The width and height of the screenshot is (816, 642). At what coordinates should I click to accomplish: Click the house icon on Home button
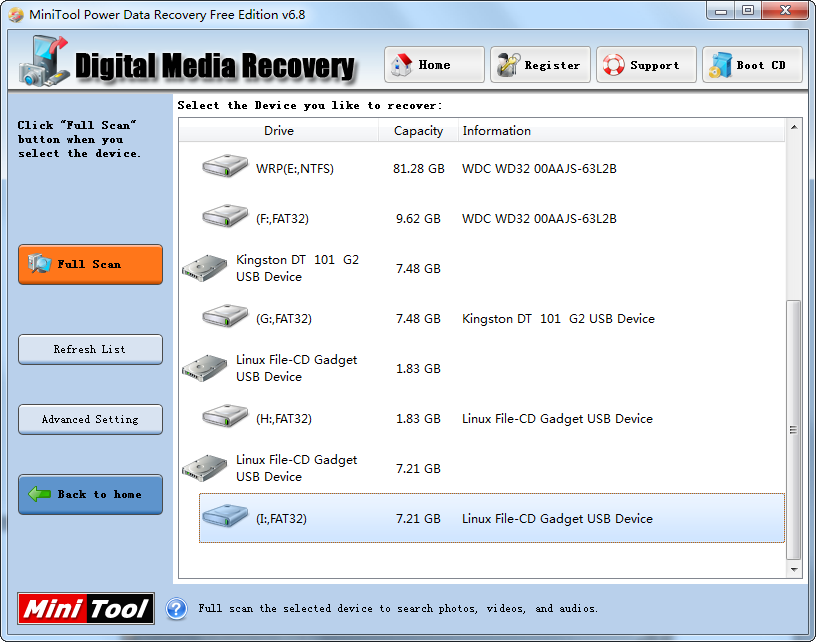click(x=401, y=65)
